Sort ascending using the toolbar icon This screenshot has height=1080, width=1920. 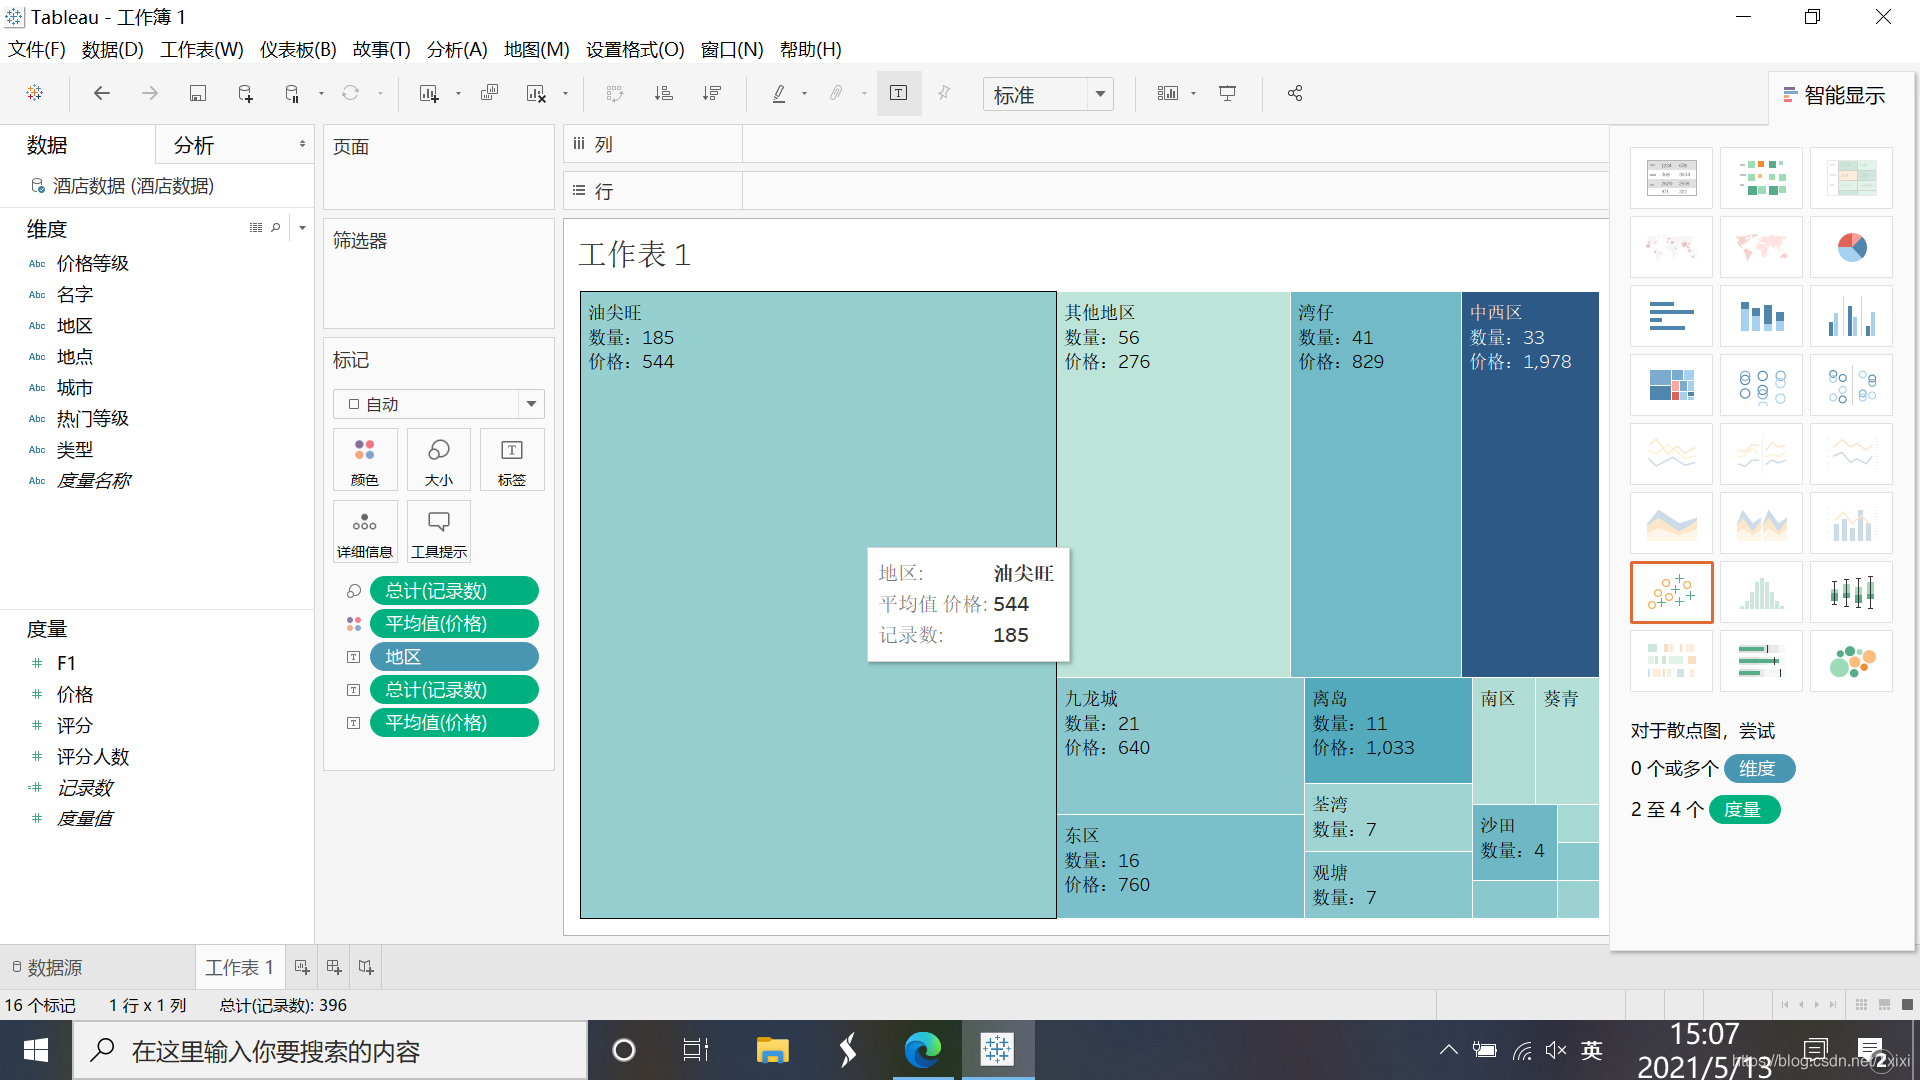coord(663,93)
